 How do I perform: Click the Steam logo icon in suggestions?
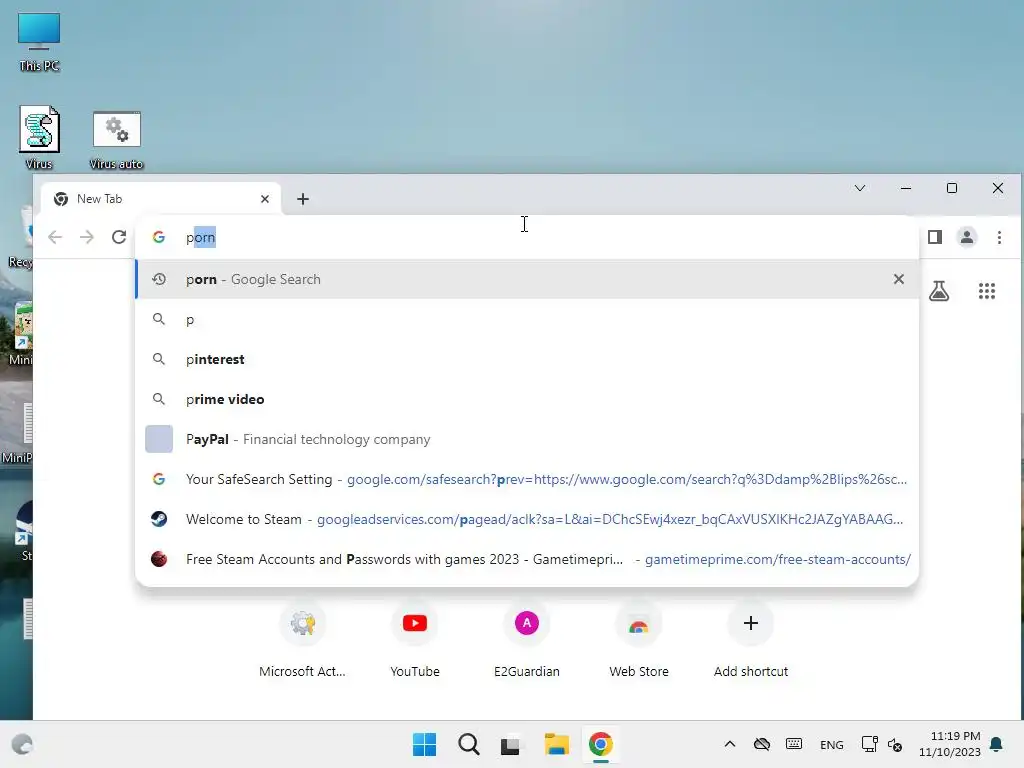(x=159, y=519)
